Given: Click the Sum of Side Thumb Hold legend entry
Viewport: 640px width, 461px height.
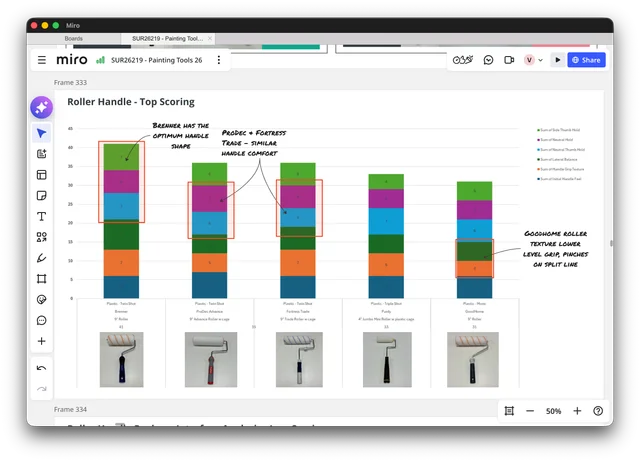Looking at the screenshot, I should 558,130.
